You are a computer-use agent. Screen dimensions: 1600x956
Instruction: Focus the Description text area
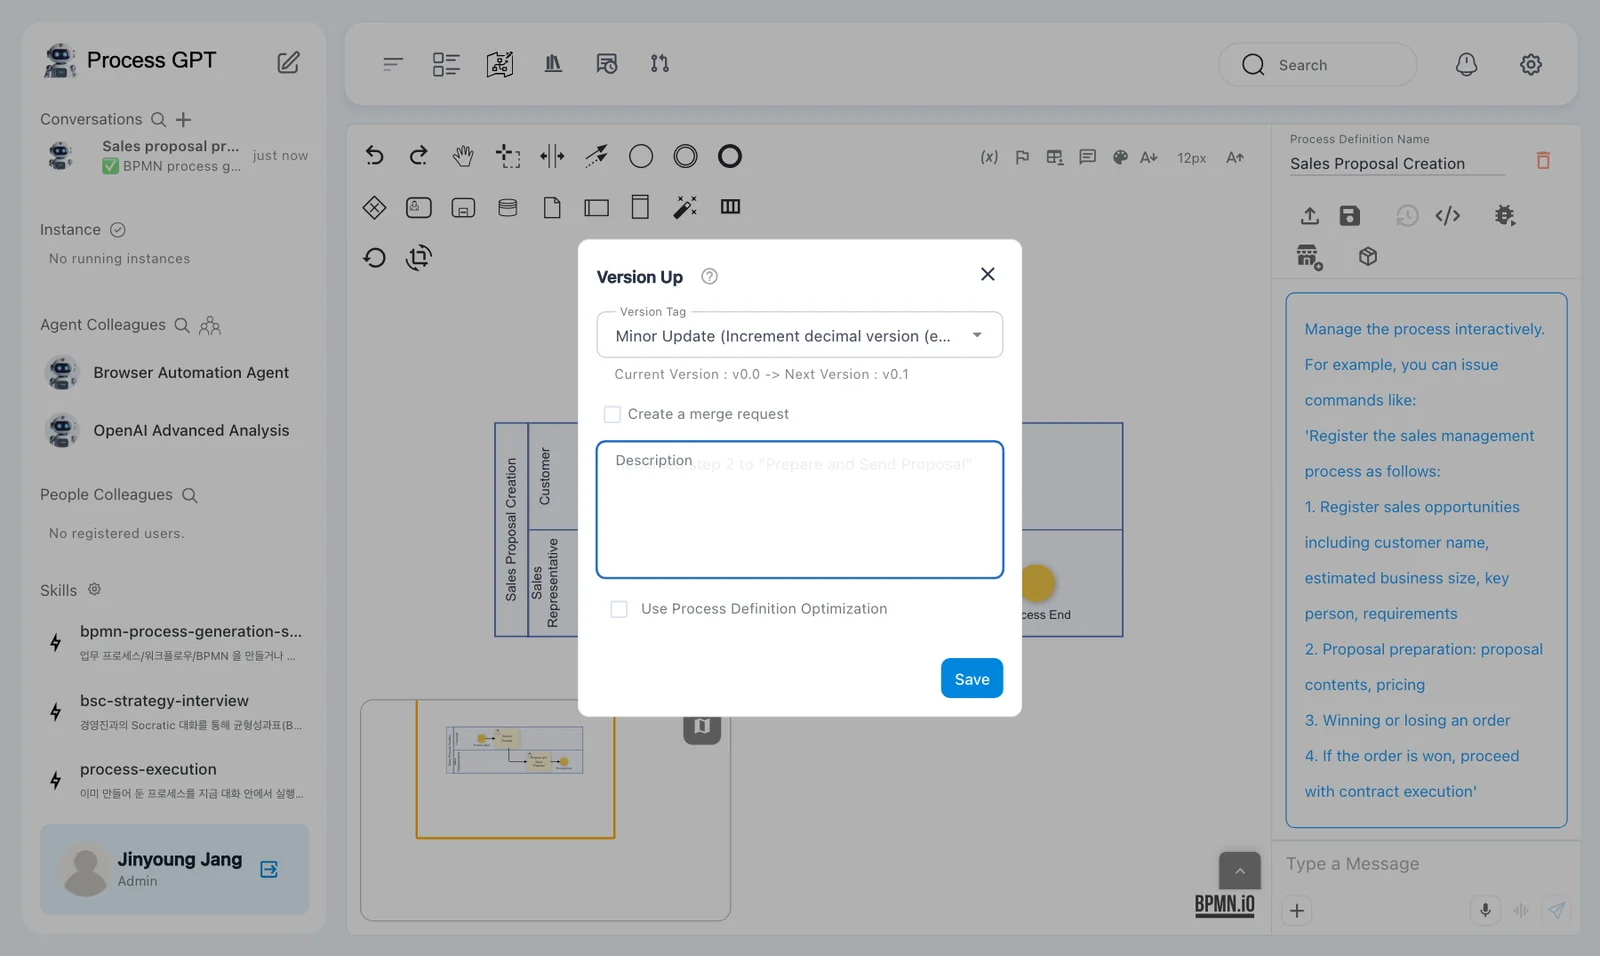[800, 510]
